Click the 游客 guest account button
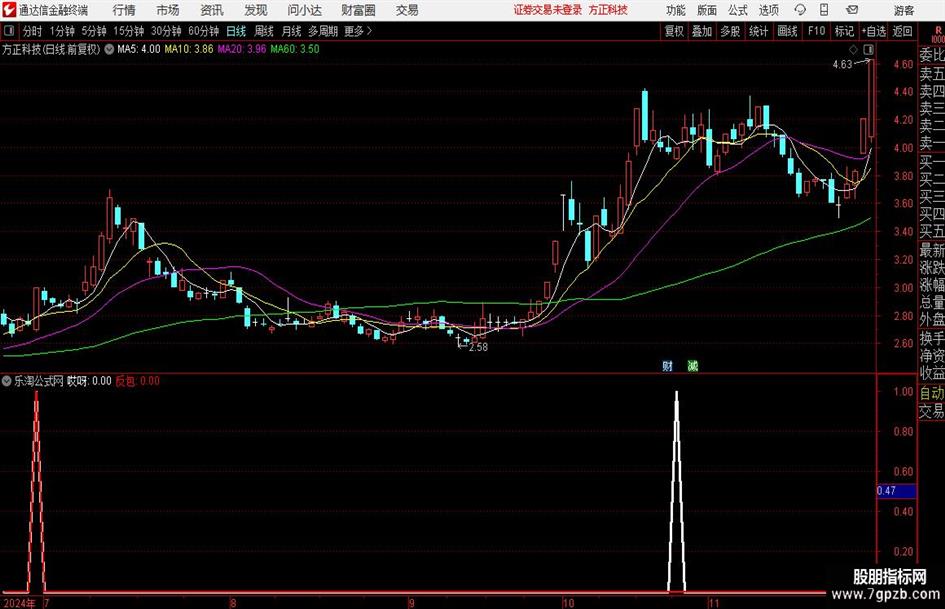Viewport: 945px width, 609px height. 903,10
